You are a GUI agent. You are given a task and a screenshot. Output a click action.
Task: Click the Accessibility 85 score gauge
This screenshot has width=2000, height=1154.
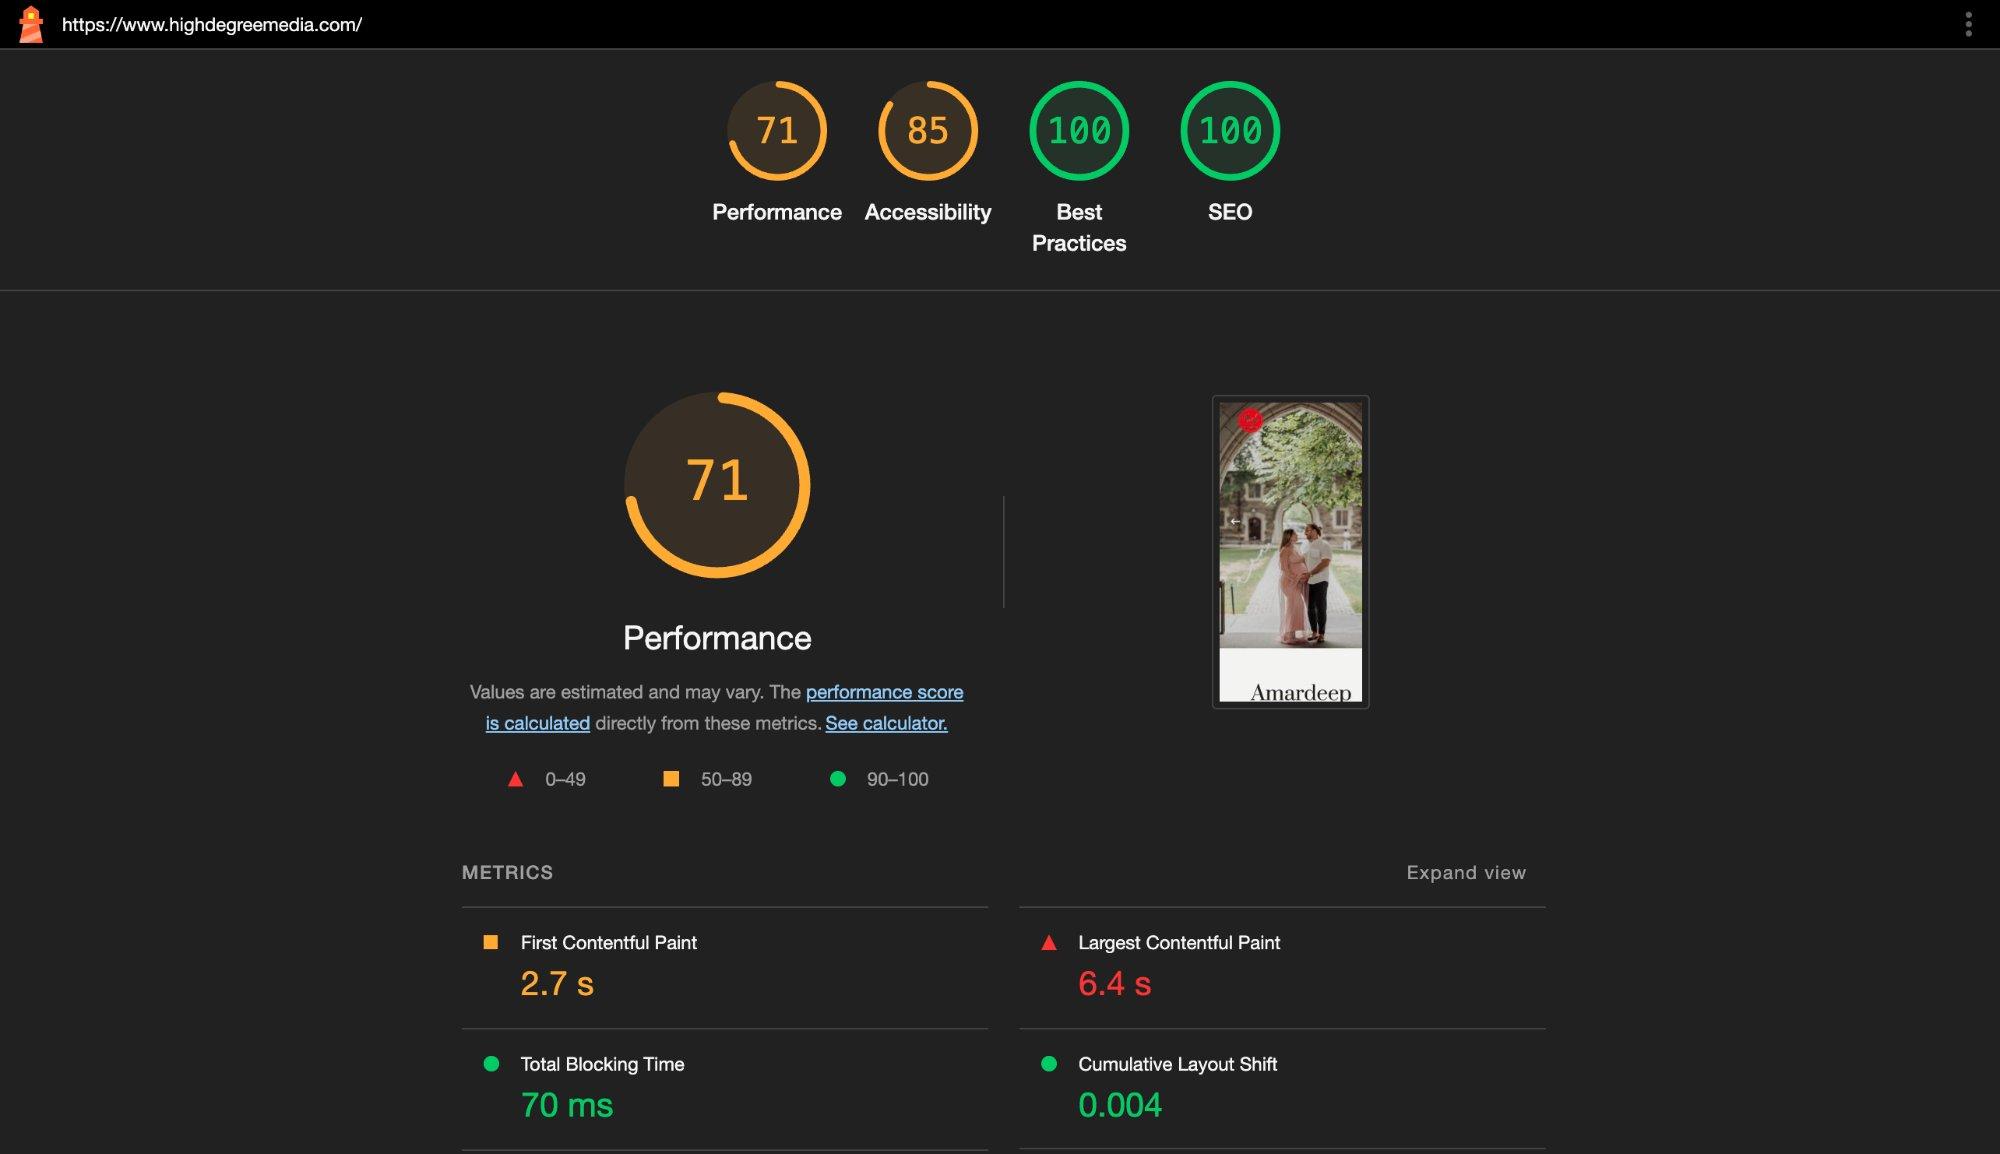pyautogui.click(x=927, y=131)
